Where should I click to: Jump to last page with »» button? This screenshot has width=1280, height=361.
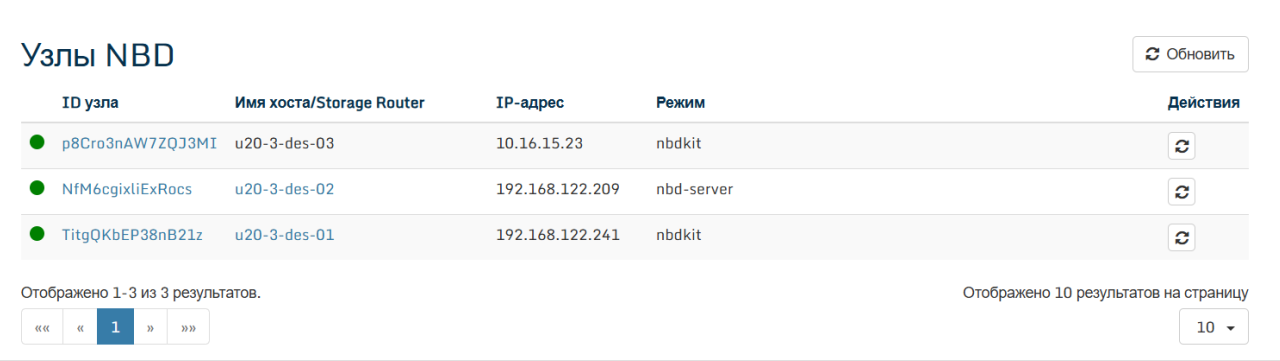click(x=189, y=327)
